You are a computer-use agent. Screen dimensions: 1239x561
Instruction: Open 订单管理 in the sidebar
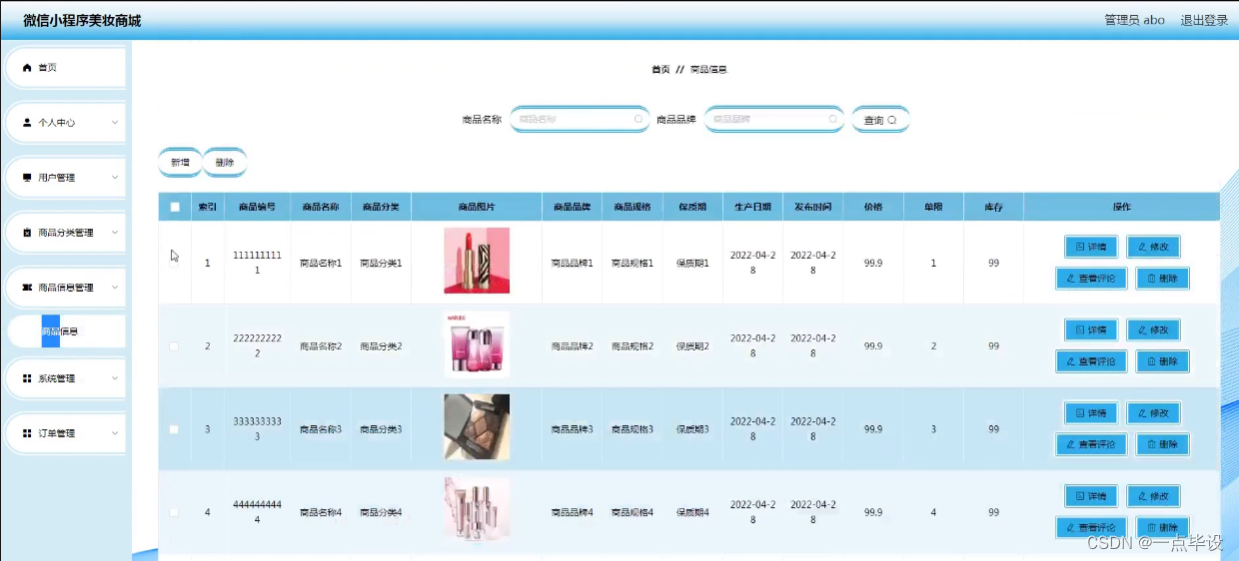pyautogui.click(x=66, y=434)
